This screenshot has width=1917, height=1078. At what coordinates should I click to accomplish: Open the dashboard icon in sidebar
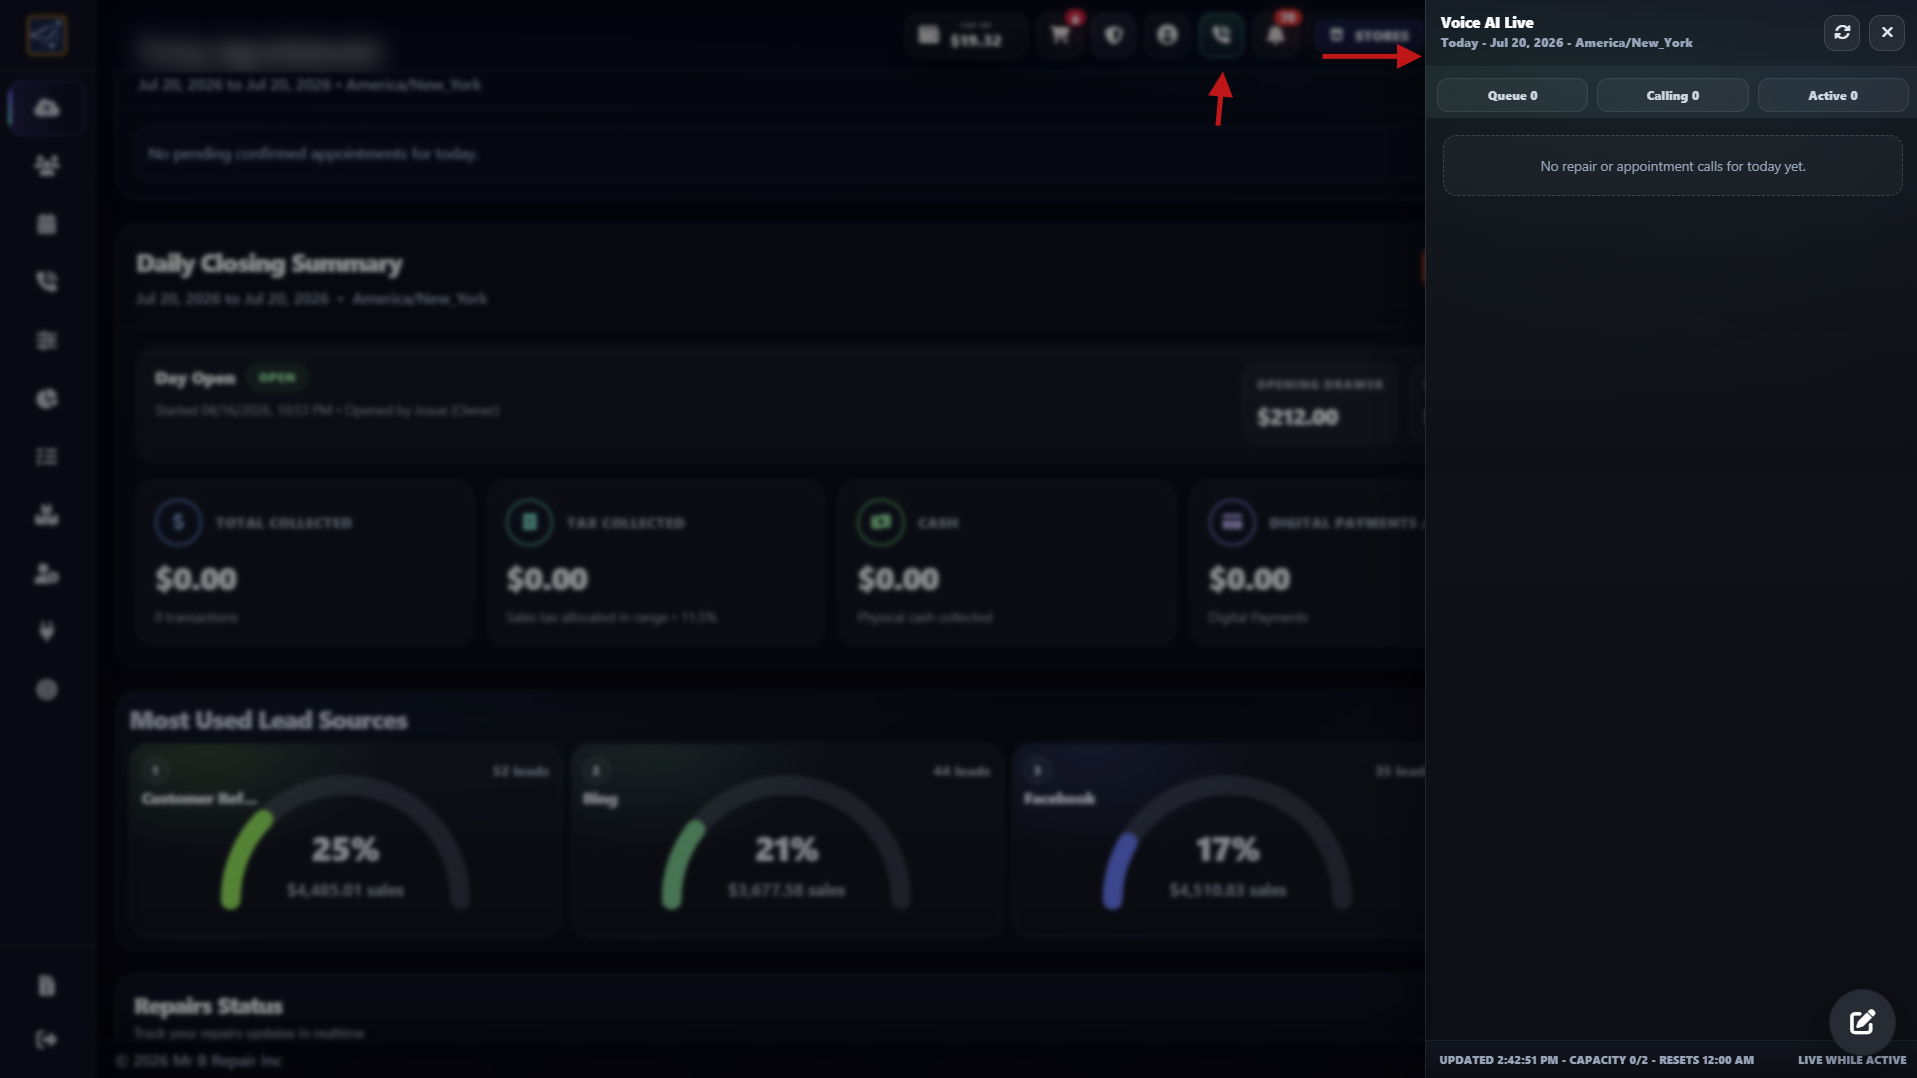[x=46, y=107]
